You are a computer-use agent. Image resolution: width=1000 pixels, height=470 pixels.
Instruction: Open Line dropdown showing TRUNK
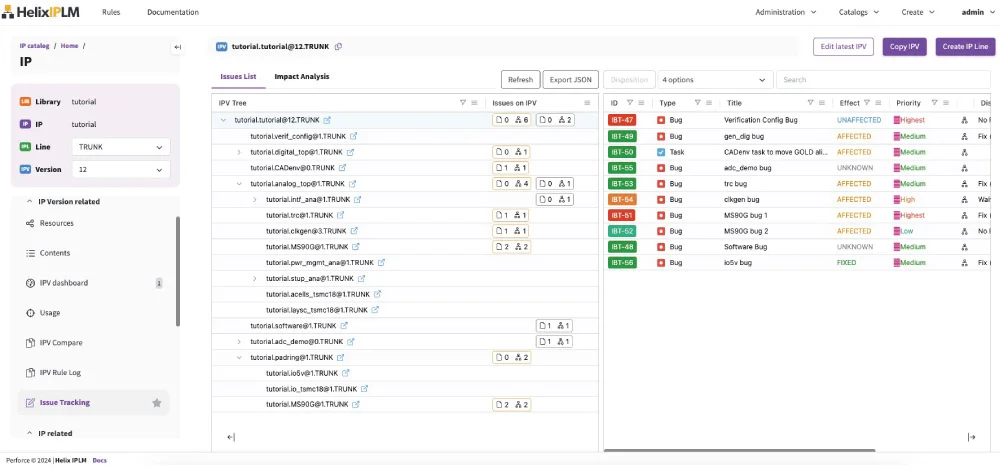[x=121, y=147]
